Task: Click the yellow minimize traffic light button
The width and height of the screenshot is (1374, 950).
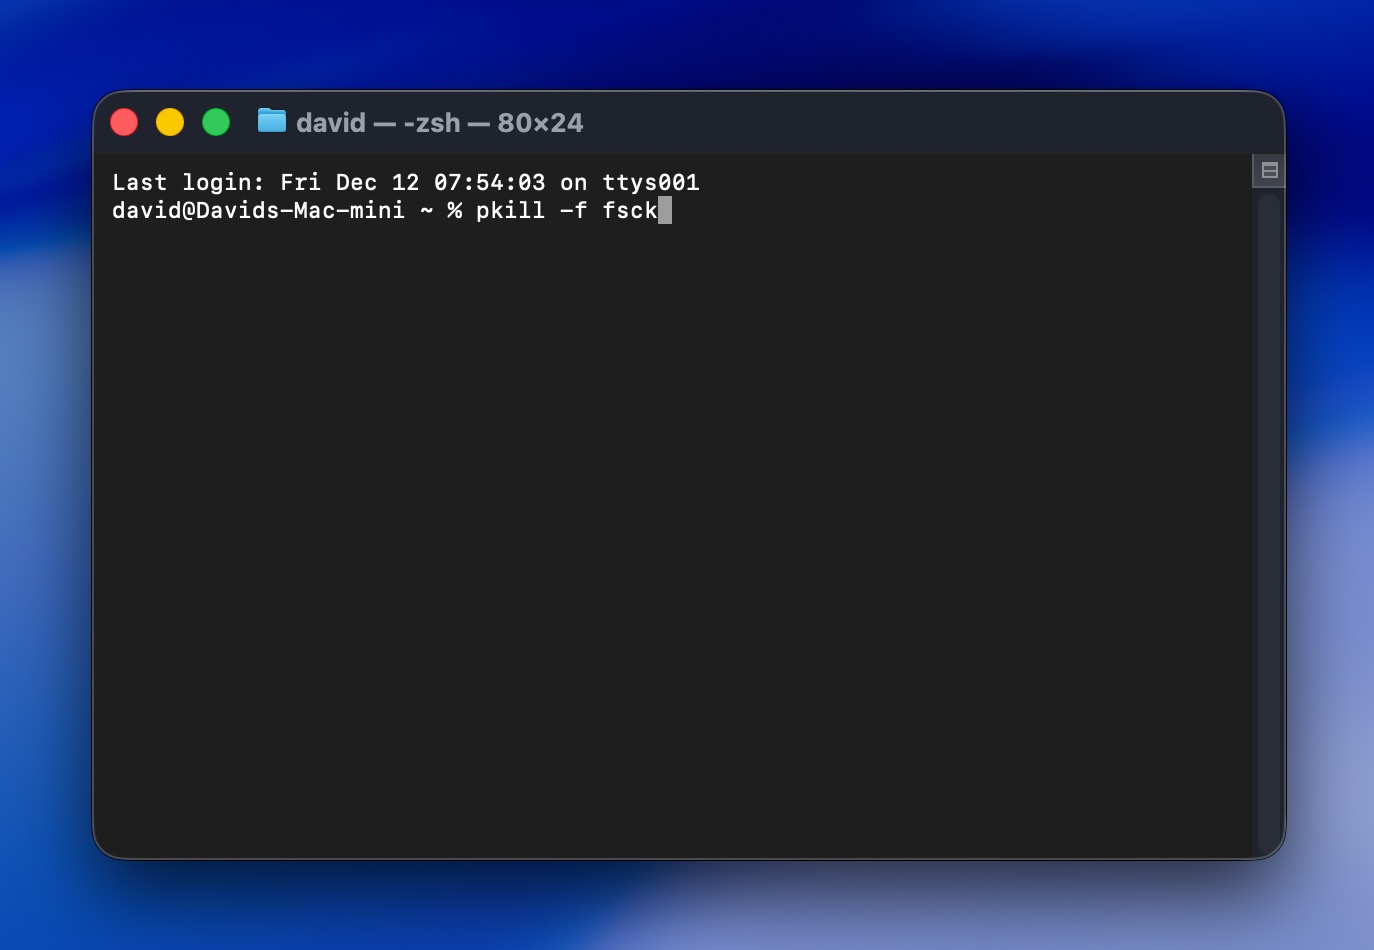Action: (170, 122)
